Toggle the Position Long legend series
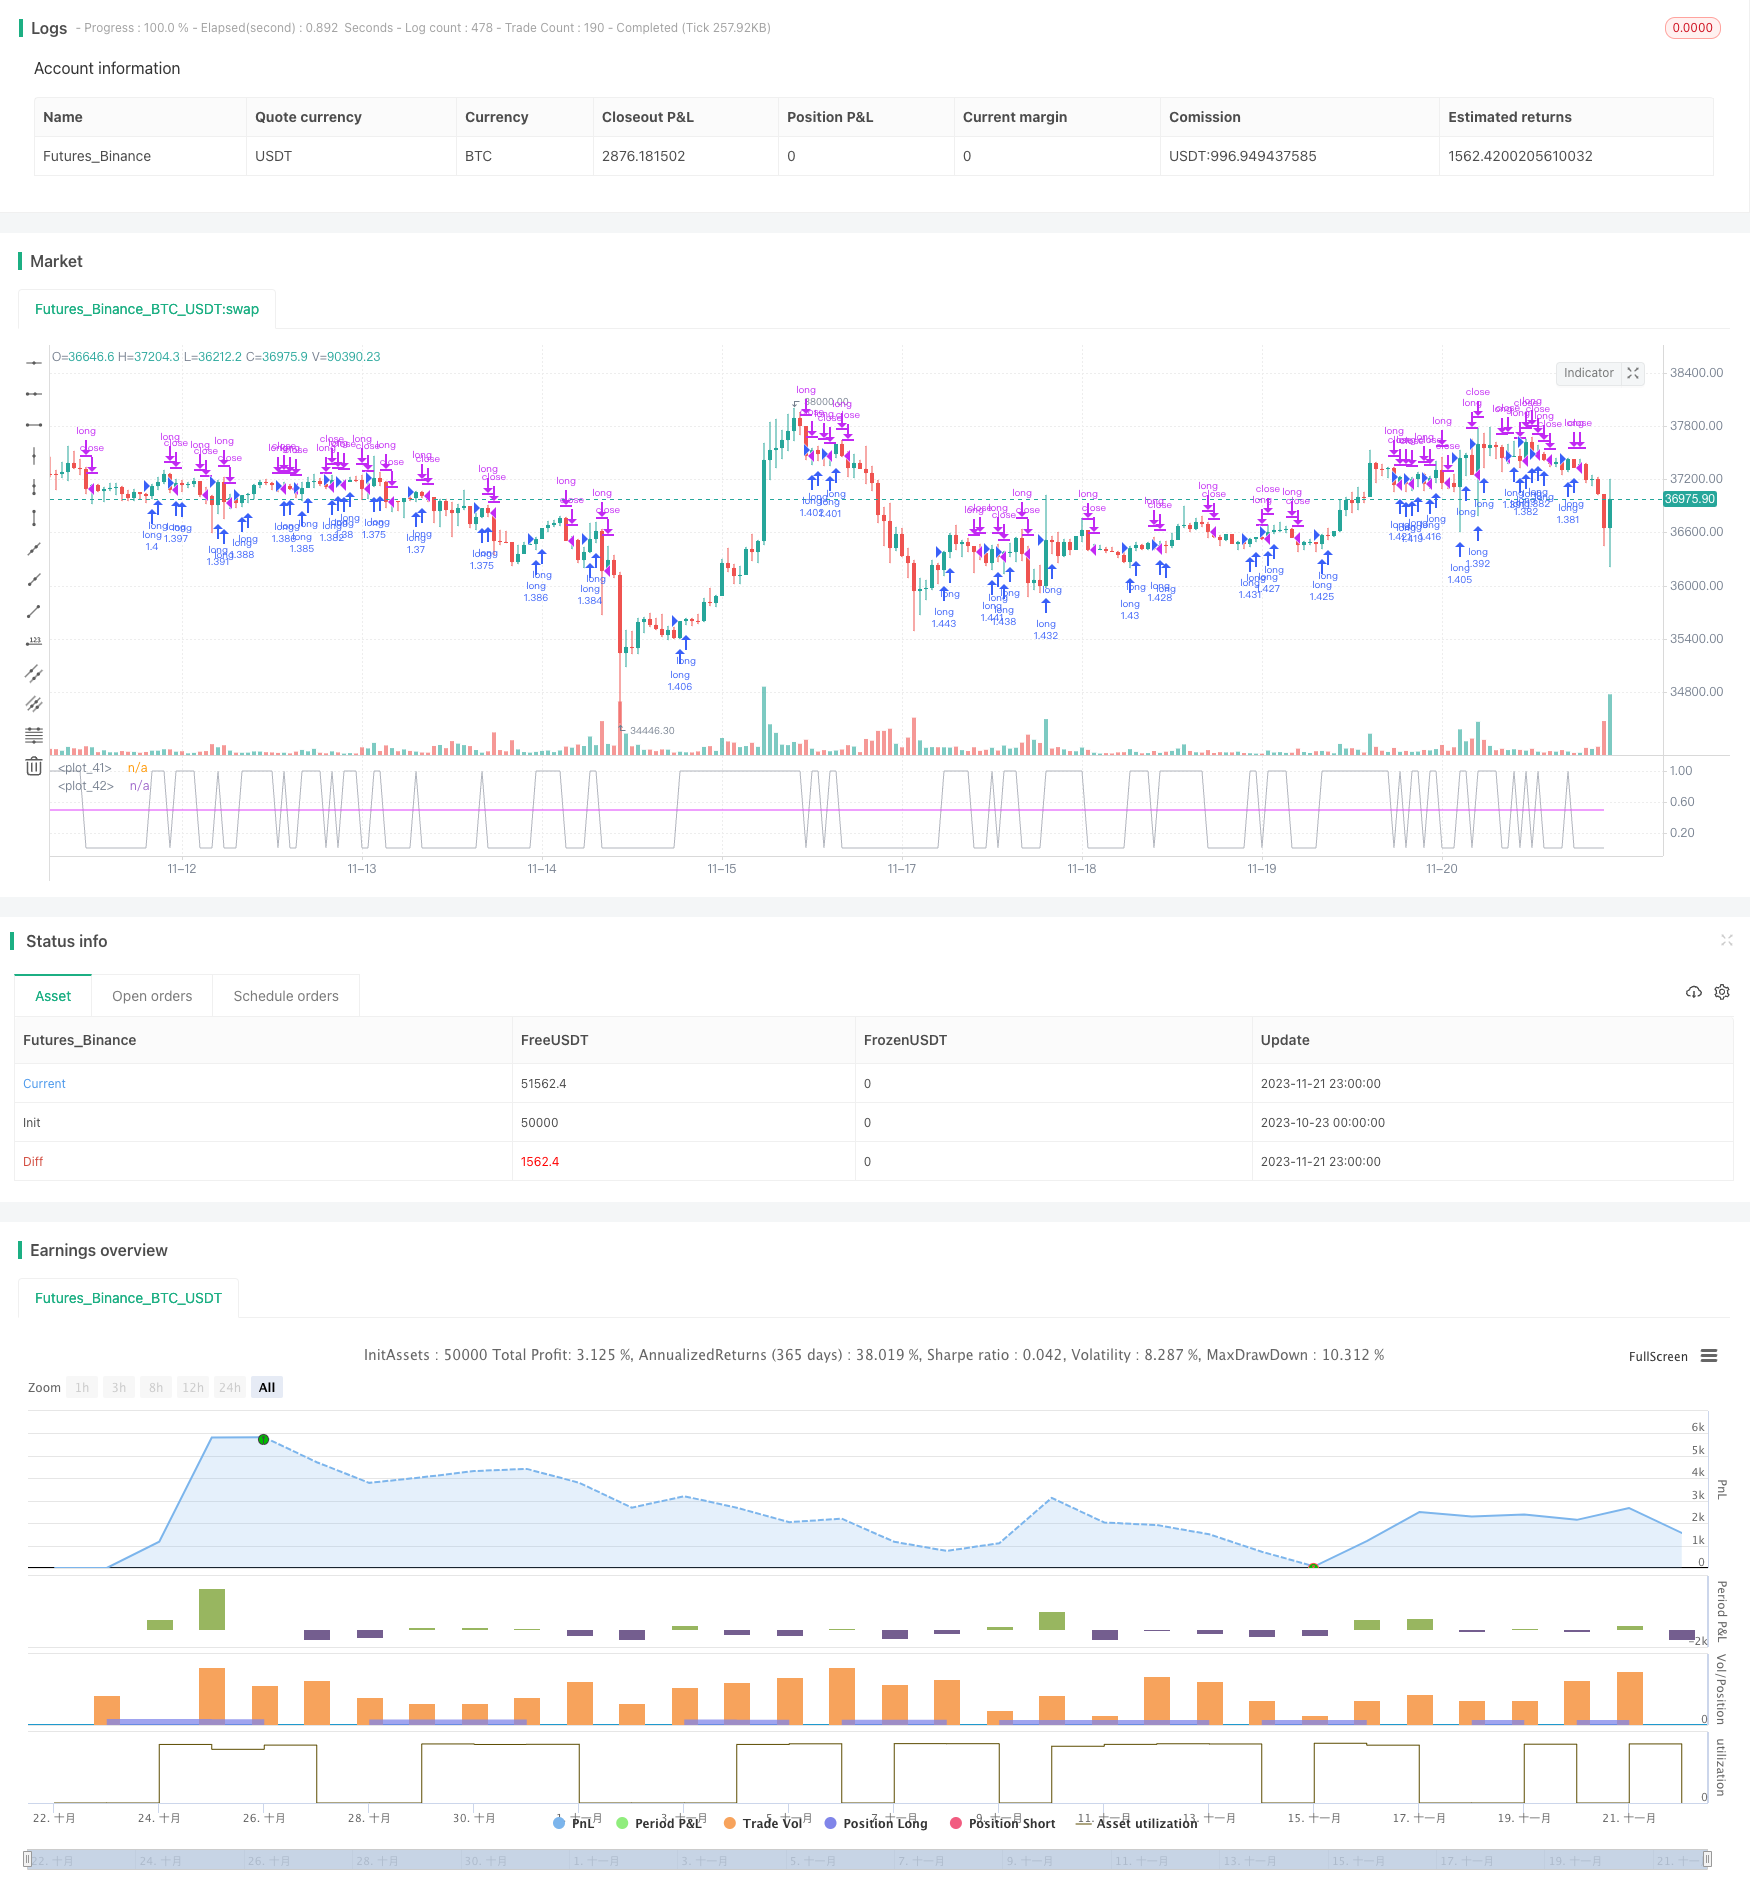The width and height of the screenshot is (1750, 1898). coord(876,1823)
